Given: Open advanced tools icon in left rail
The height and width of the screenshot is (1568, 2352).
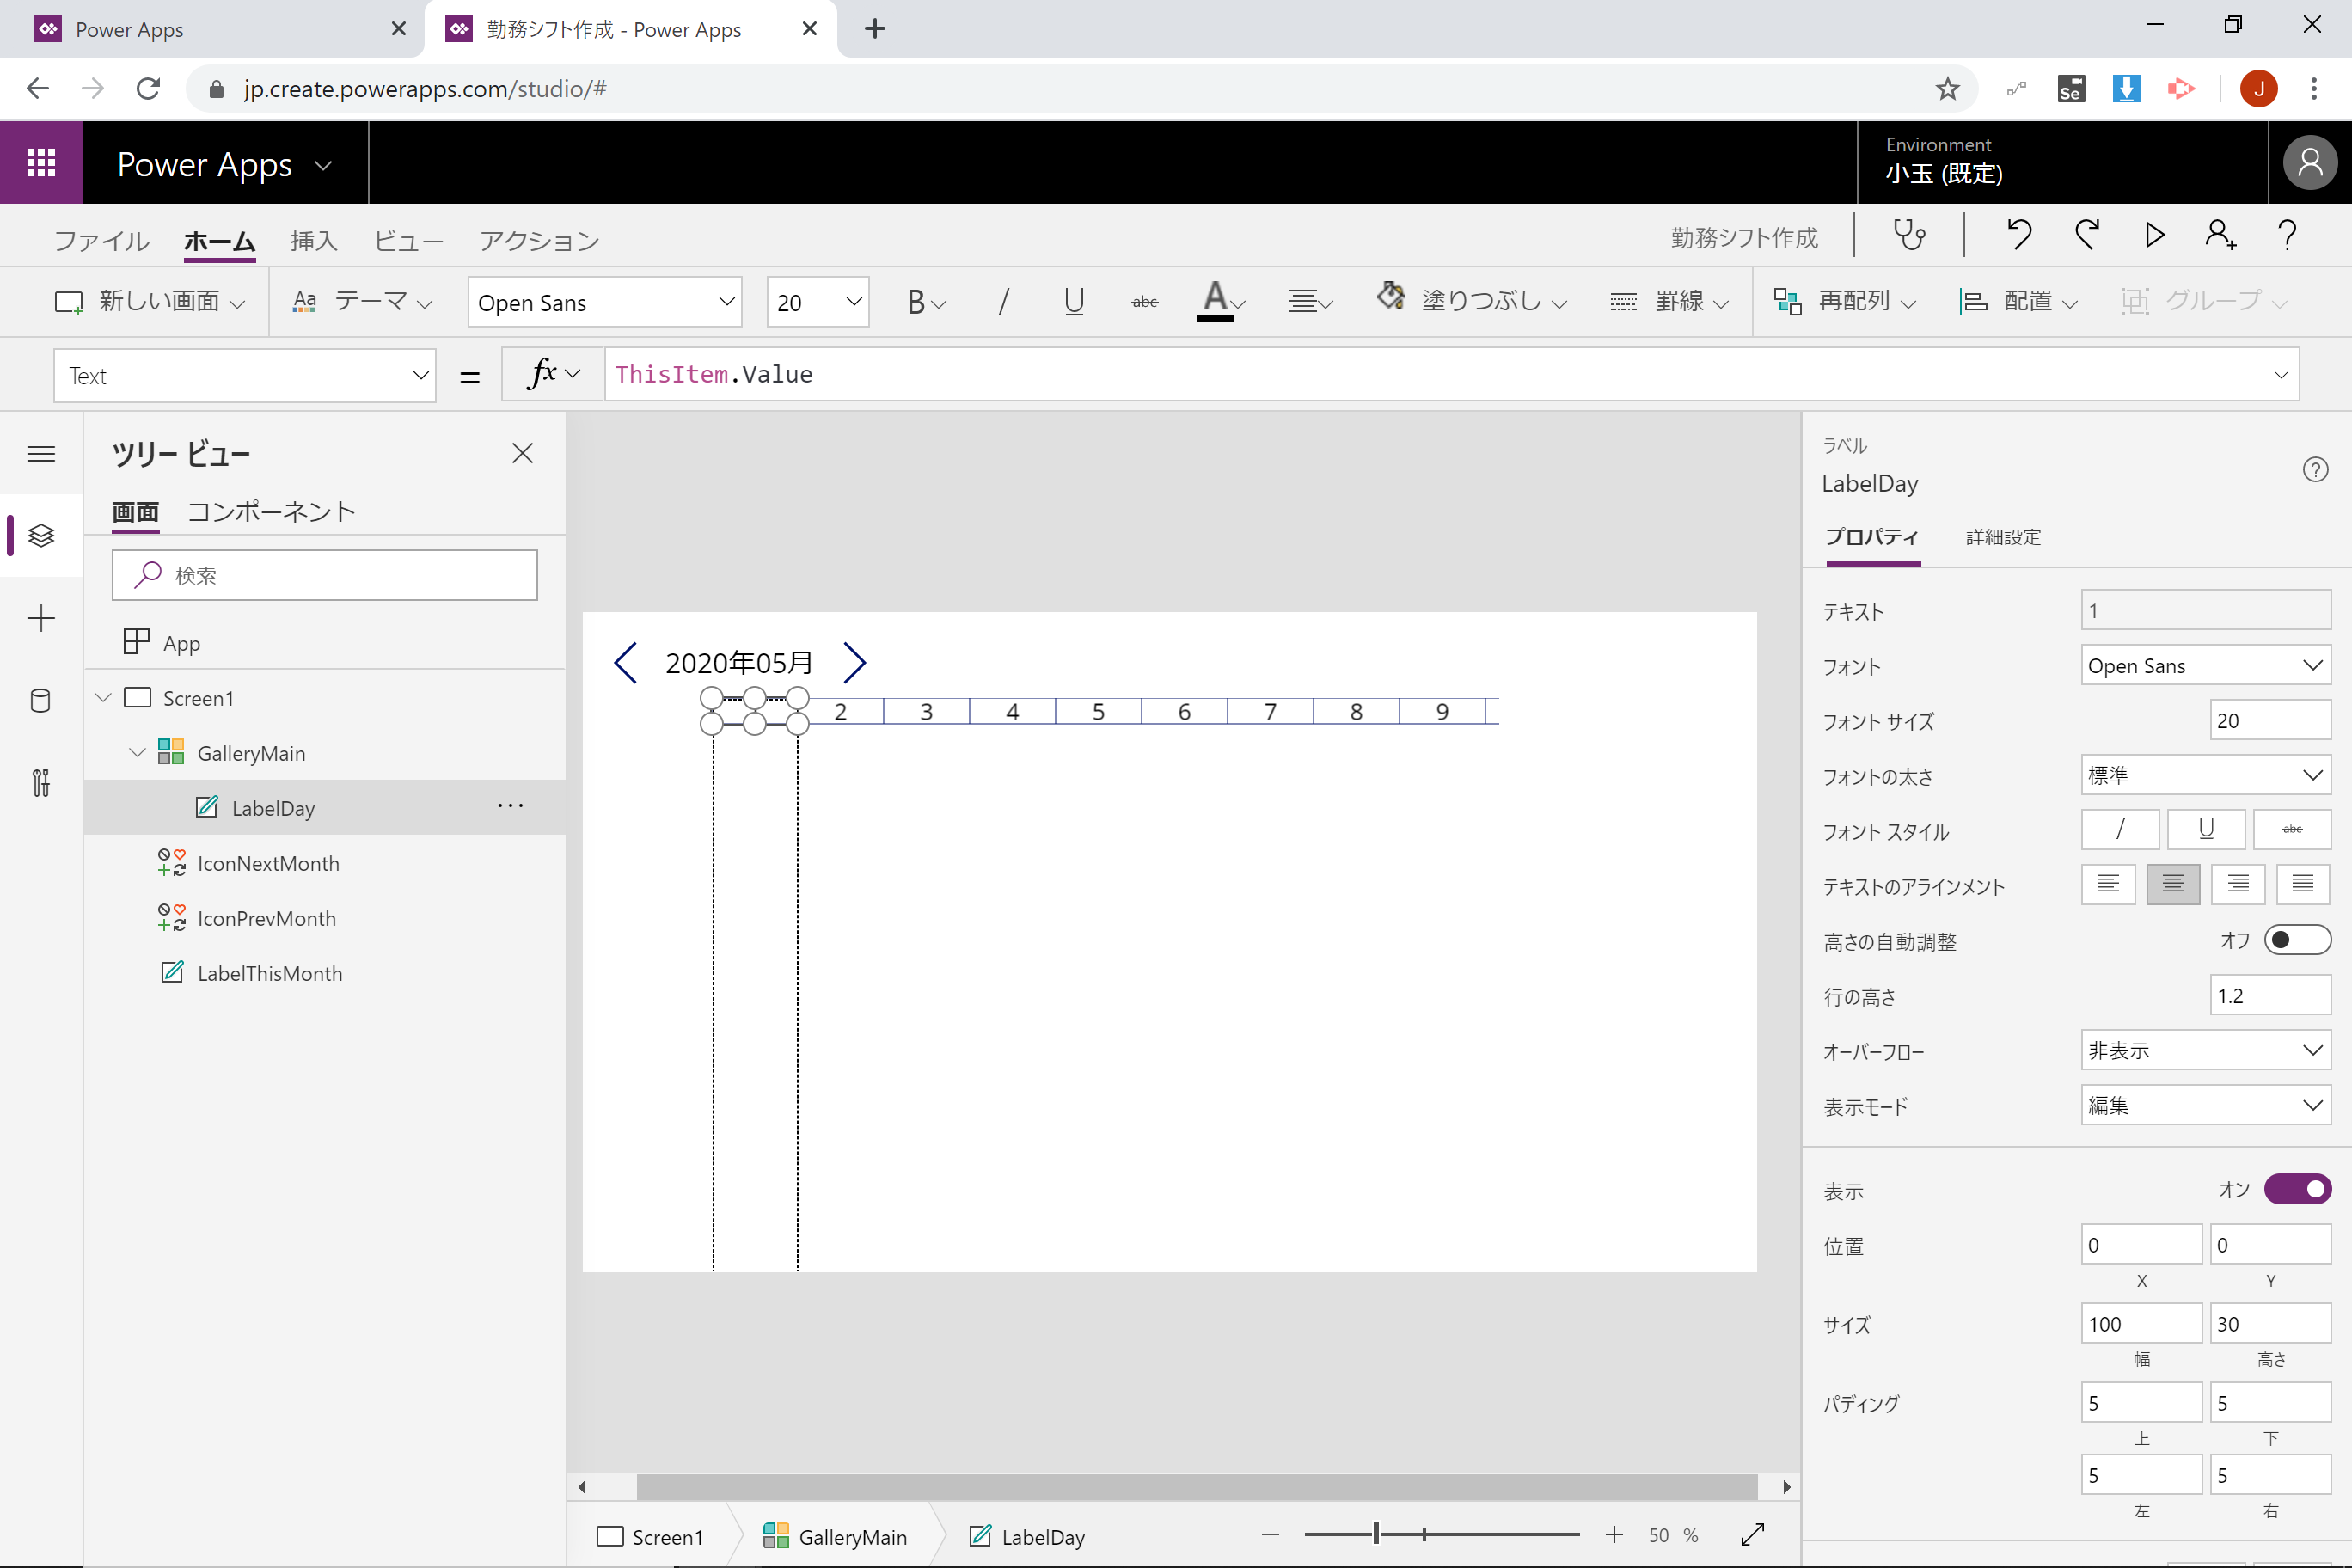Looking at the screenshot, I should [40, 782].
